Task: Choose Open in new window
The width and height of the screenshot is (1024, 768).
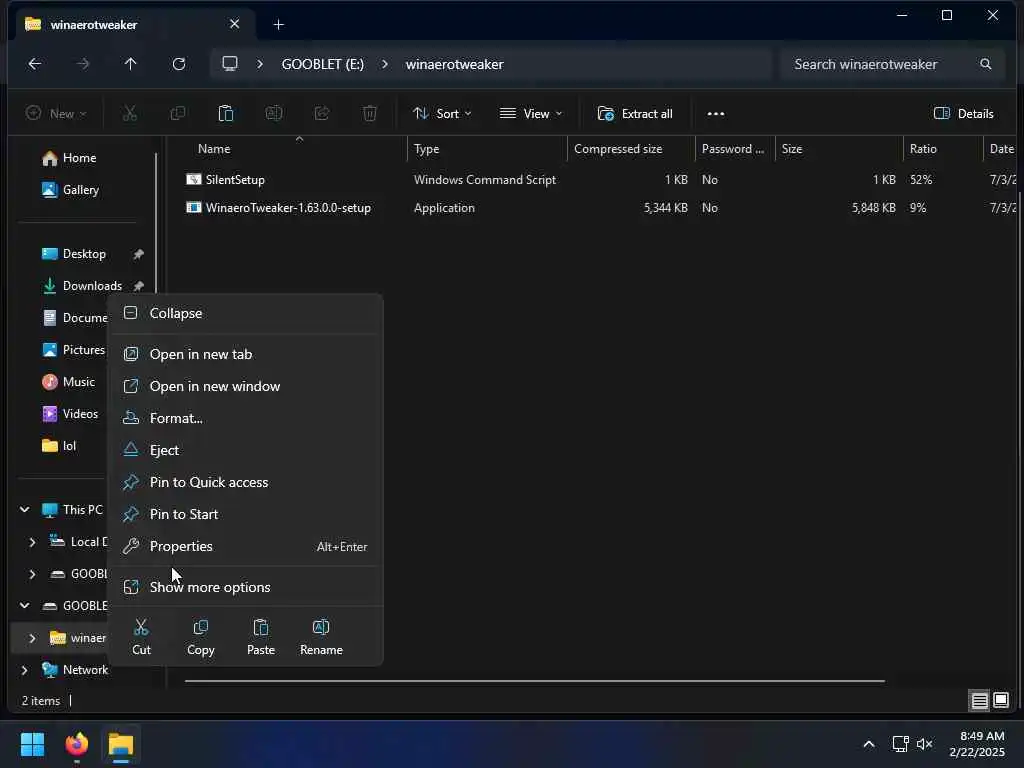Action: pos(245,386)
